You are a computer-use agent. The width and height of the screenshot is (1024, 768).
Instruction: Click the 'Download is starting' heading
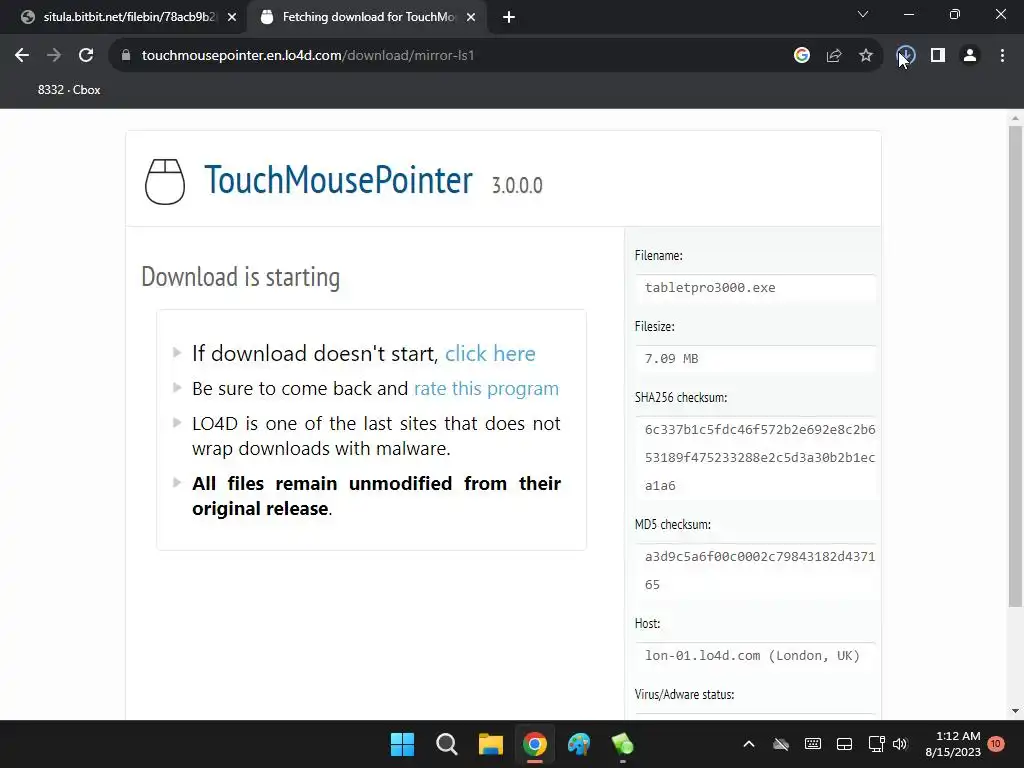(x=240, y=277)
